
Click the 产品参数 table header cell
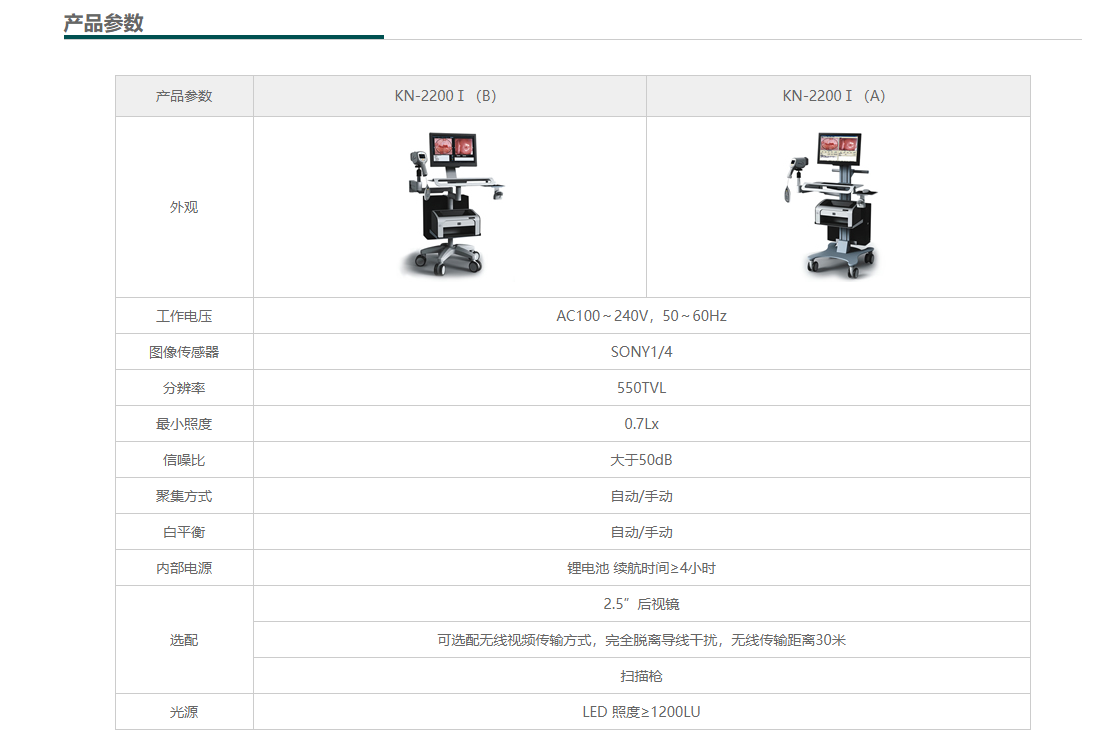(184, 96)
